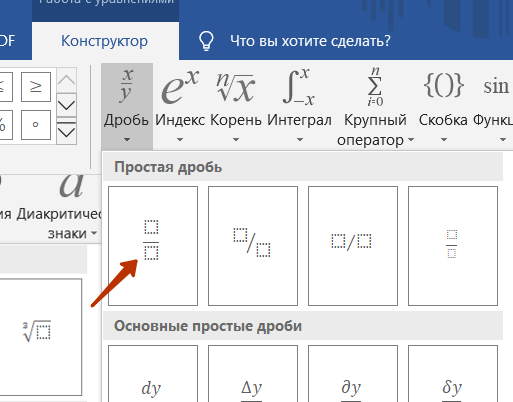The width and height of the screenshot is (513, 402).
Task: Select the stacked fraction template
Action: tap(153, 246)
